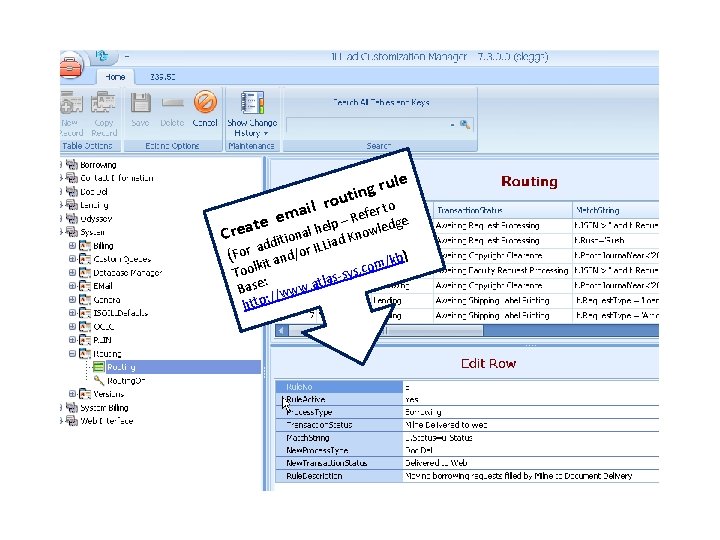Viewport: 720px width, 540px height.
Task: Switch to the Home ribbon tab
Action: point(115,77)
